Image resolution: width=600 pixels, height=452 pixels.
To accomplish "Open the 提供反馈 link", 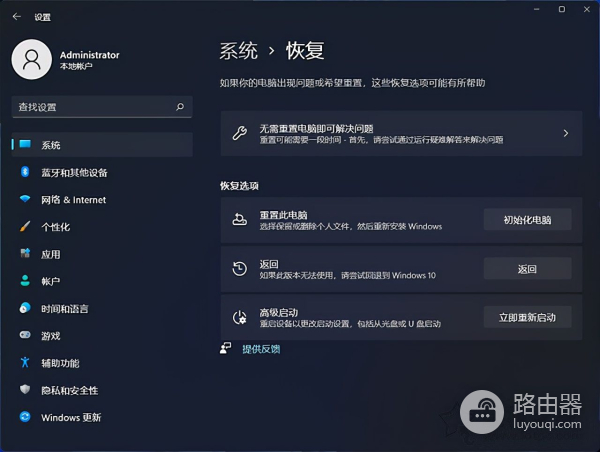I will (x=261, y=349).
